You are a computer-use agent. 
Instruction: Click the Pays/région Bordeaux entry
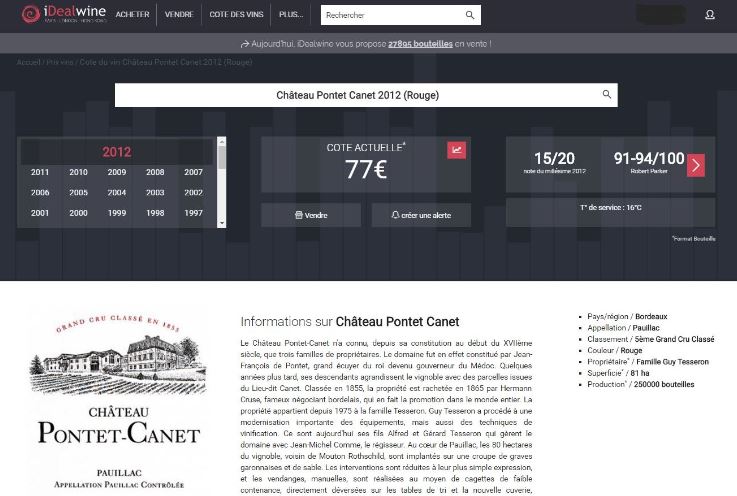[627, 316]
